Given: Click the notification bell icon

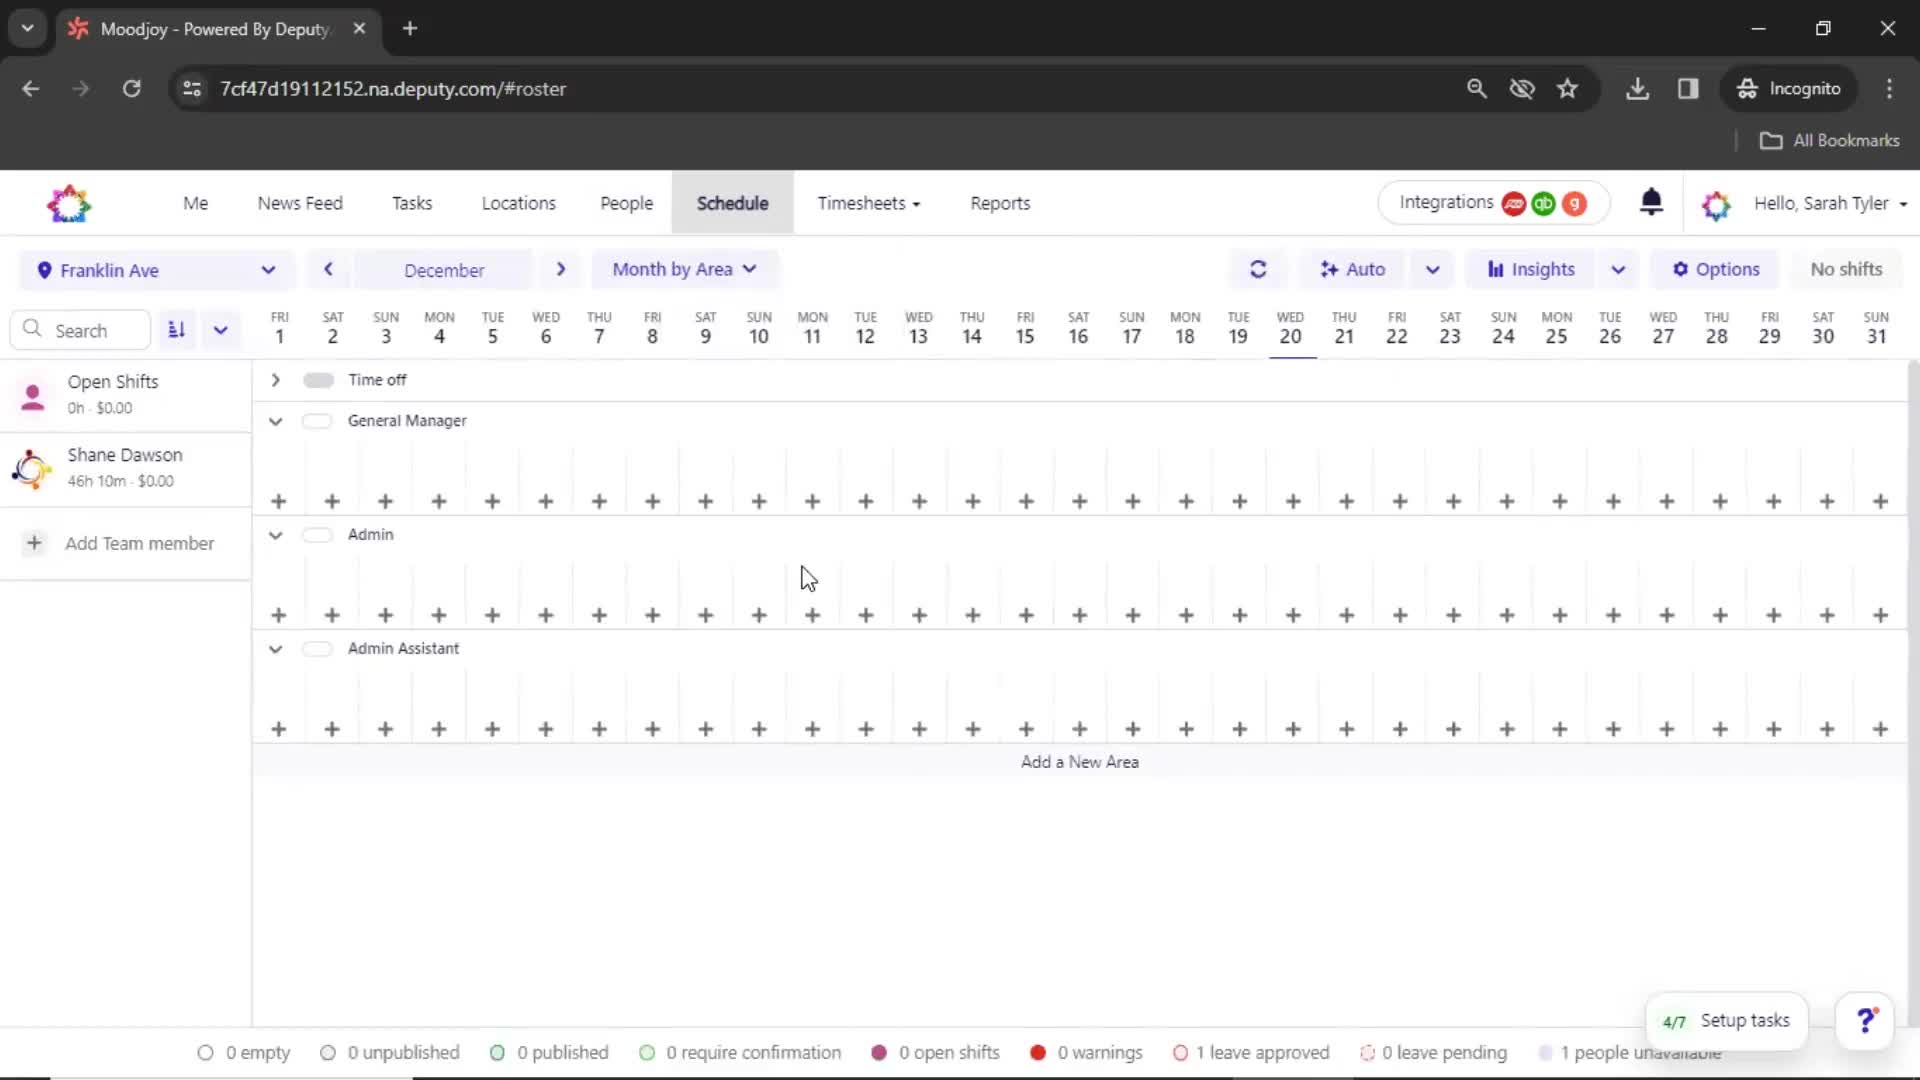Looking at the screenshot, I should [1652, 203].
